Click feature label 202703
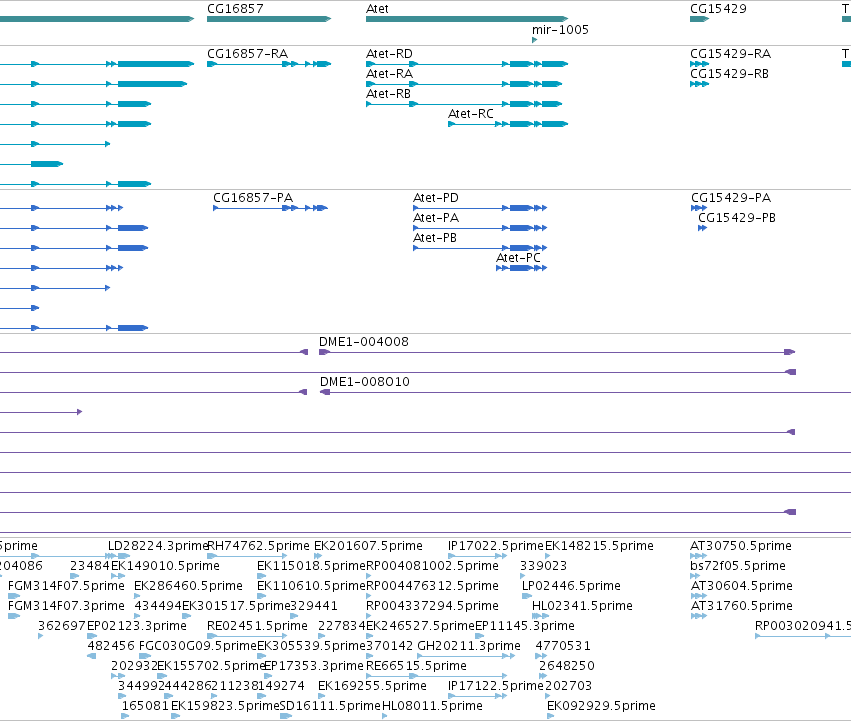Screen dimensions: 851x721 pos(568,686)
